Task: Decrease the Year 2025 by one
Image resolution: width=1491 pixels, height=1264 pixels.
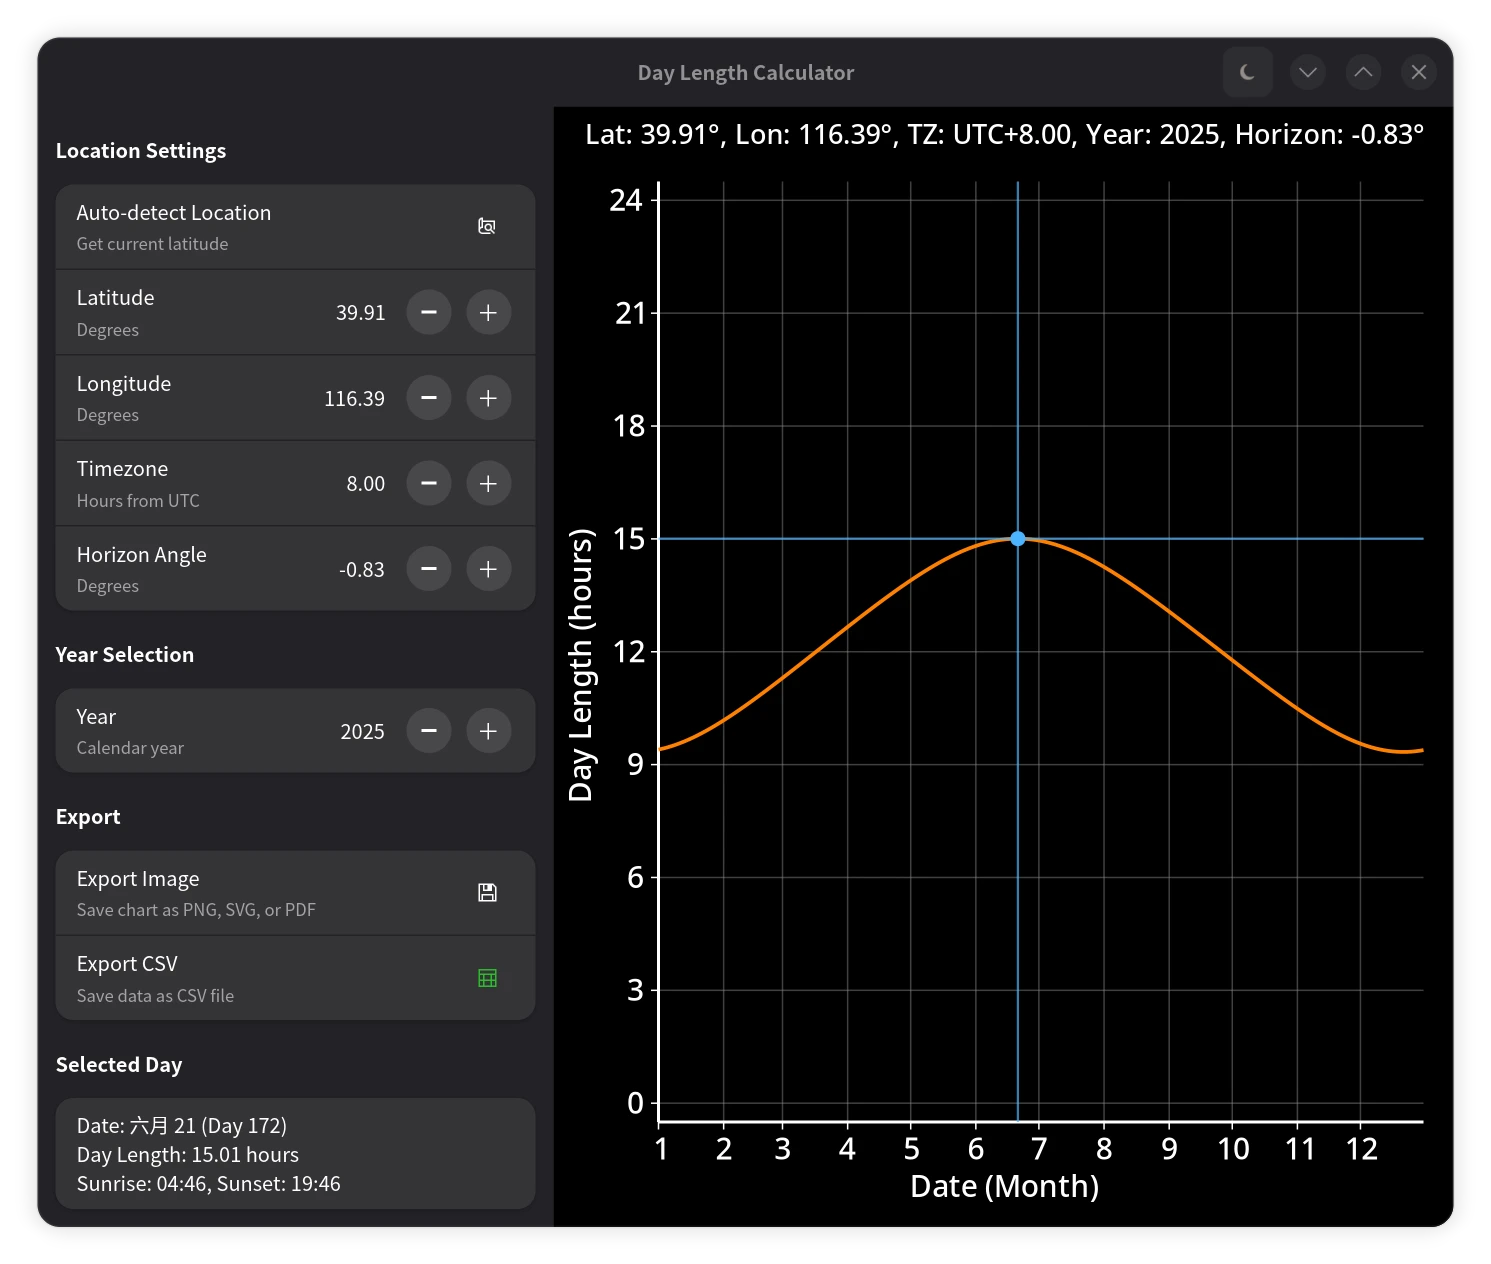Action: [x=429, y=731]
